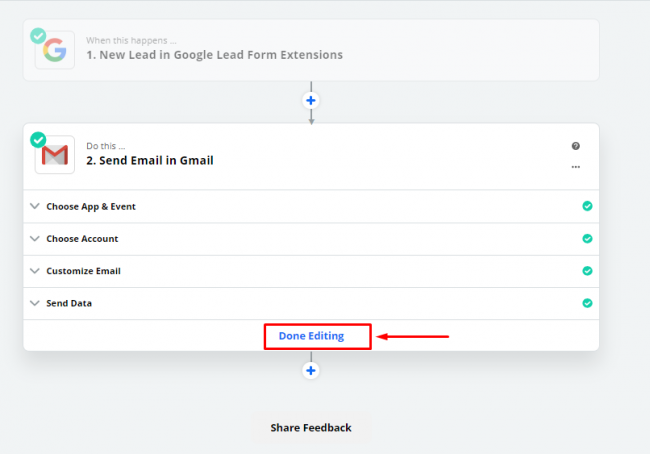The image size is (650, 454).
Task: Click the Choose Account status check
Action: pyautogui.click(x=587, y=239)
